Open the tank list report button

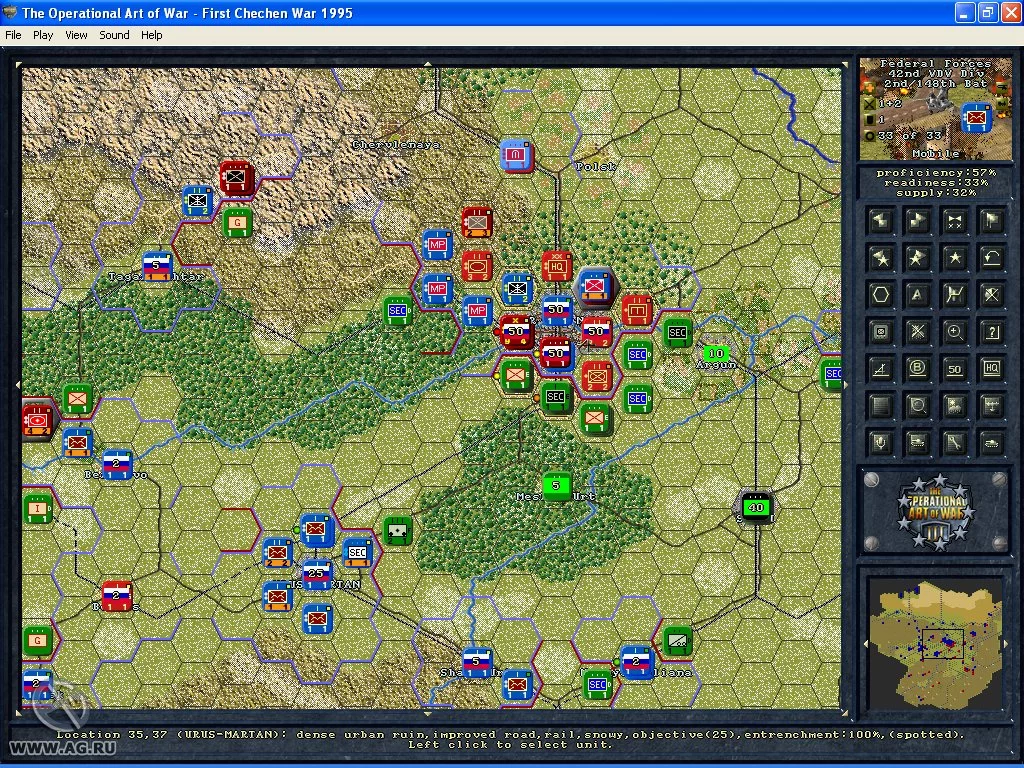pyautogui.click(x=917, y=443)
